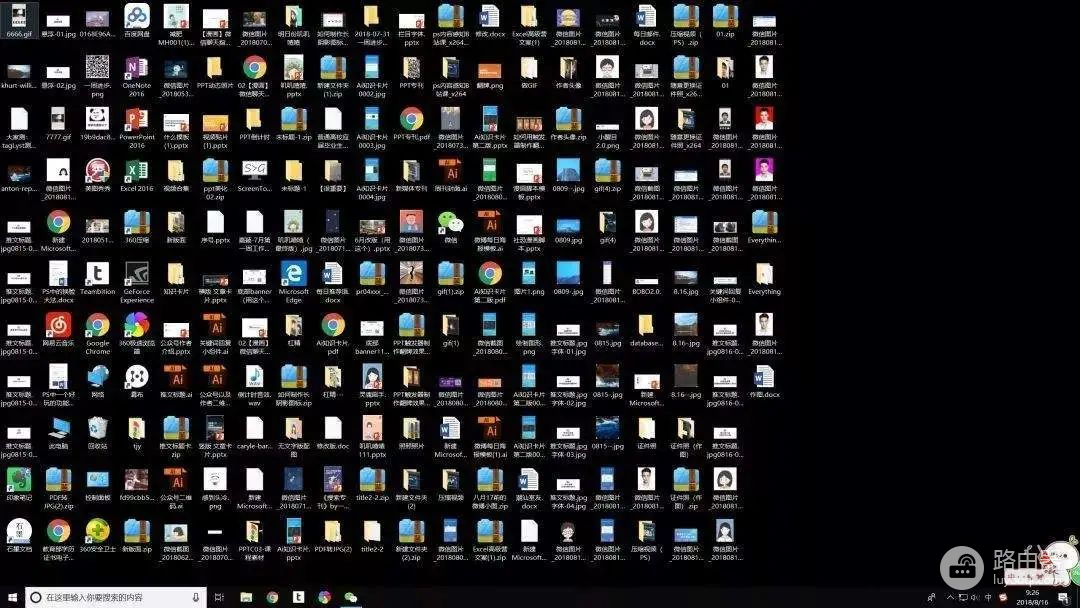Click the GeForce Experience shortcut

[137, 273]
